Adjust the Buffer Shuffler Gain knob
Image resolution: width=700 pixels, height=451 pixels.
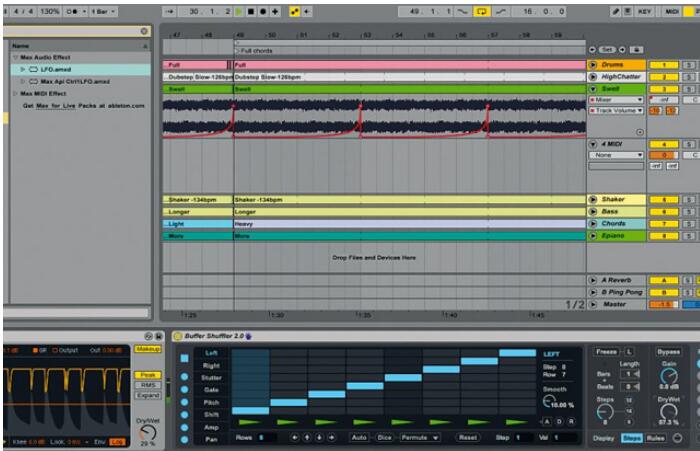(x=668, y=376)
